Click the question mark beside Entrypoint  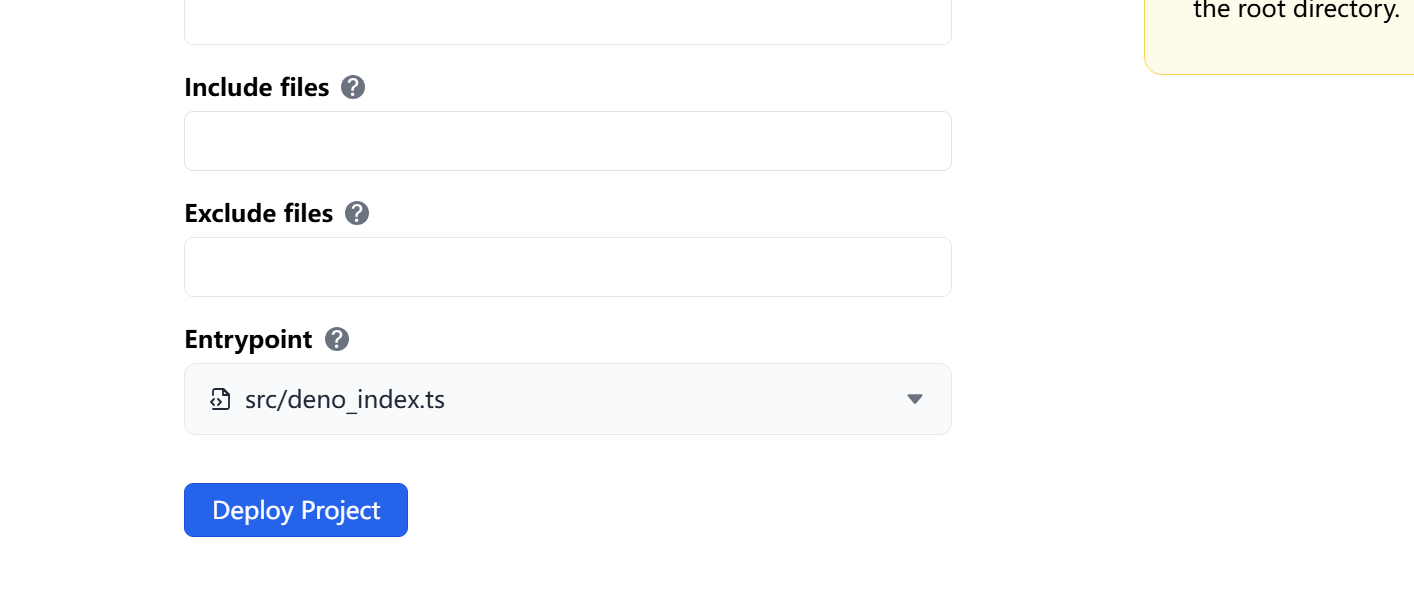(337, 340)
